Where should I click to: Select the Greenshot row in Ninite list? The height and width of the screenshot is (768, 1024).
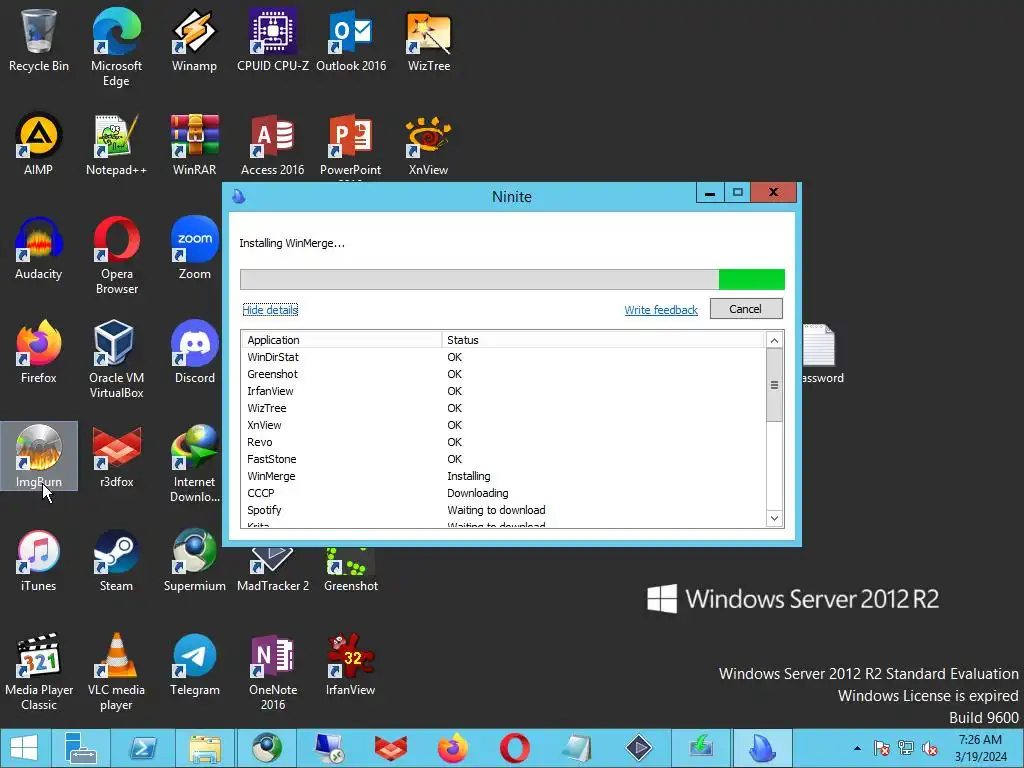pyautogui.click(x=503, y=374)
